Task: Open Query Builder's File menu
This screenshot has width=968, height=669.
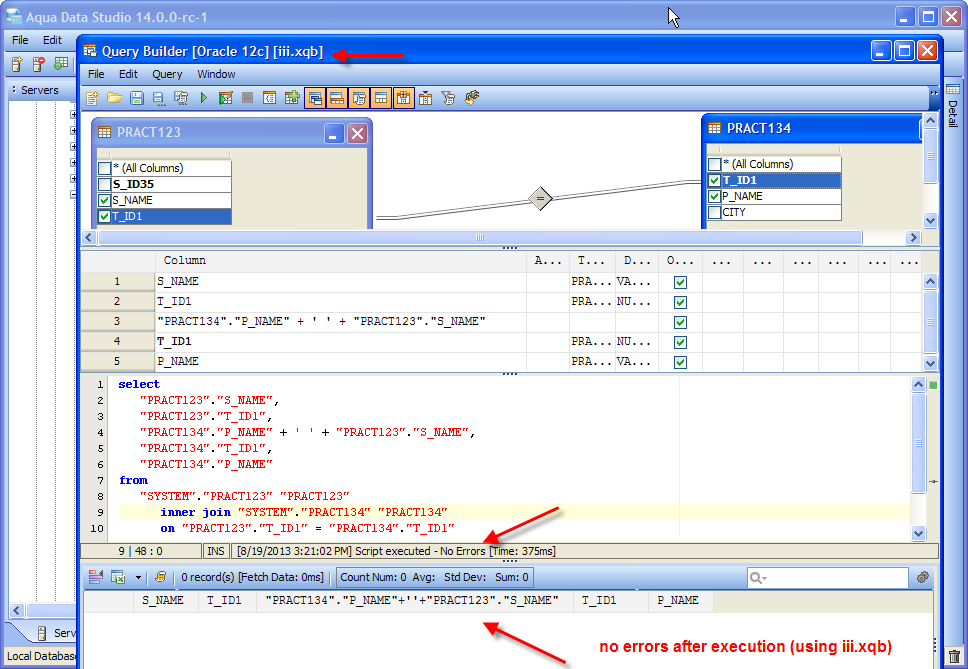Action: point(96,74)
